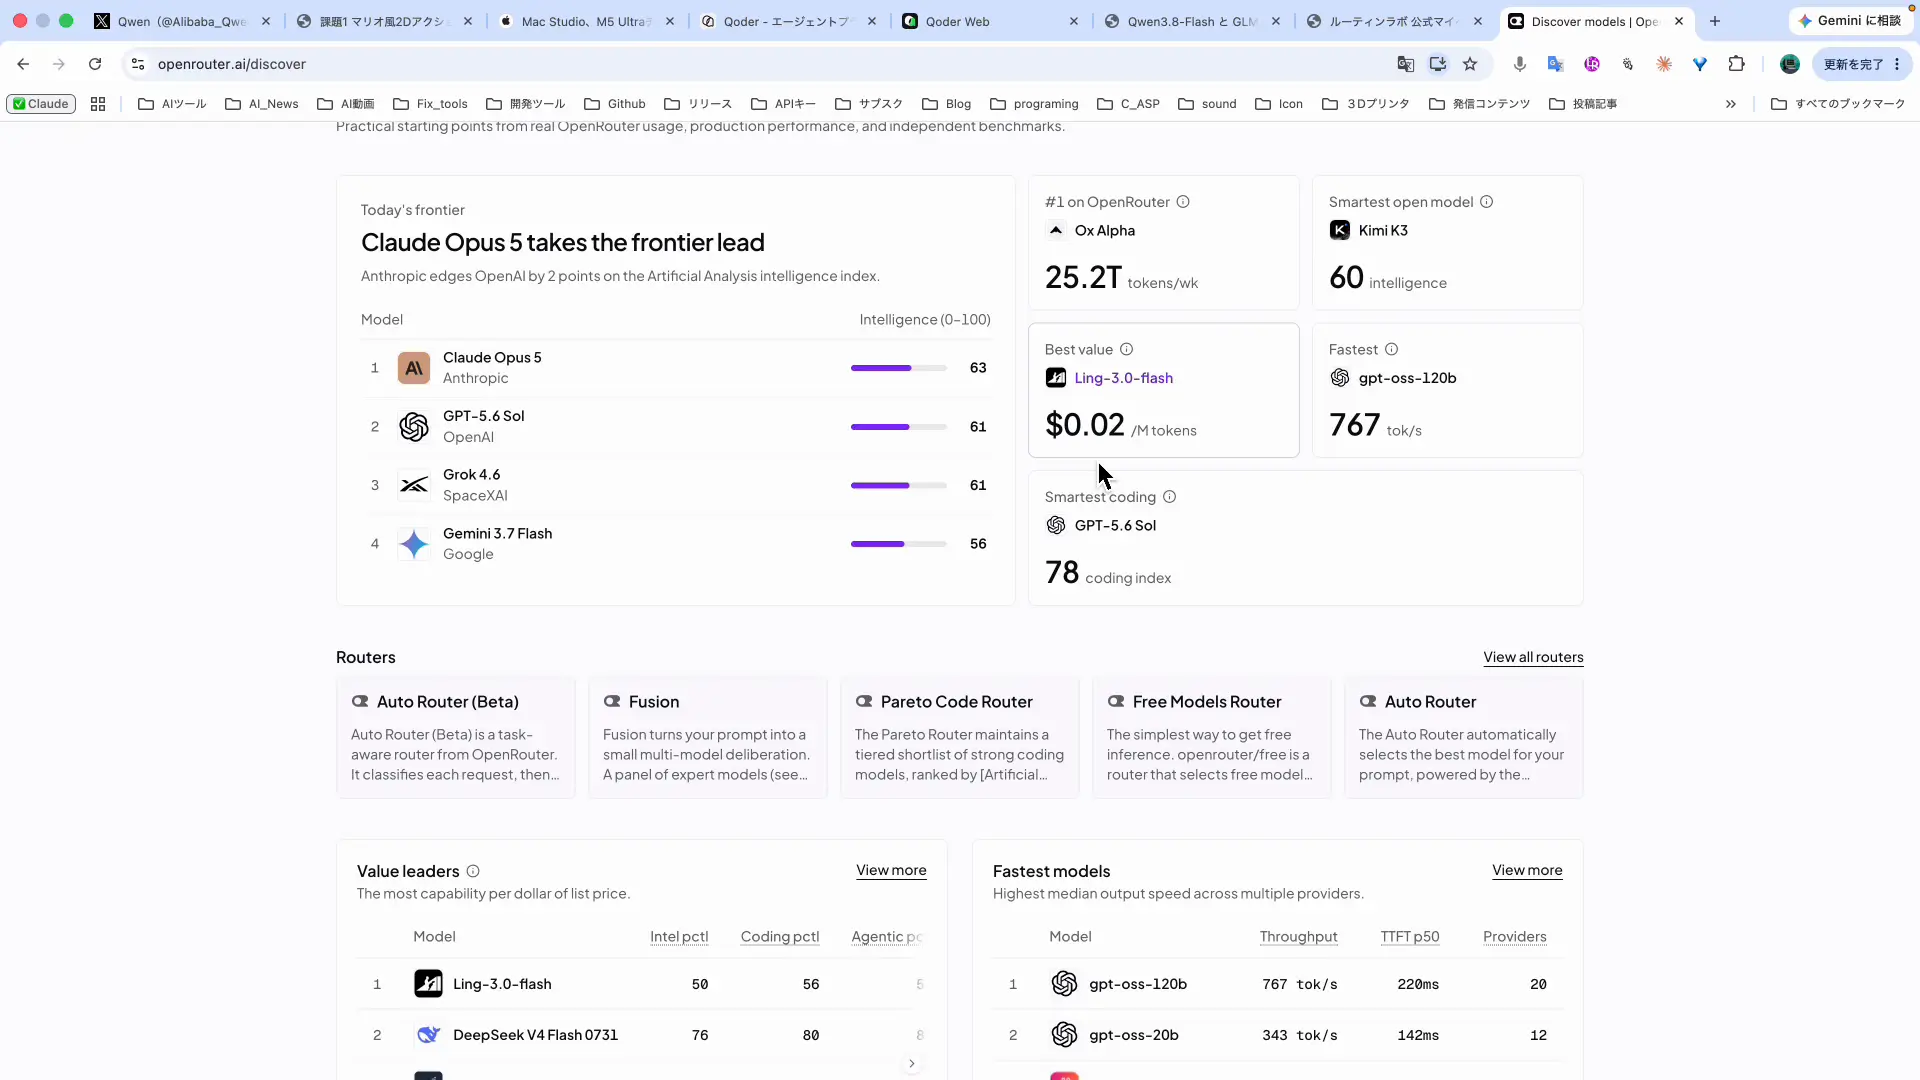Screen dimensions: 1920x1080
Task: Open the AIツール bookmark folder
Action: coord(172,104)
